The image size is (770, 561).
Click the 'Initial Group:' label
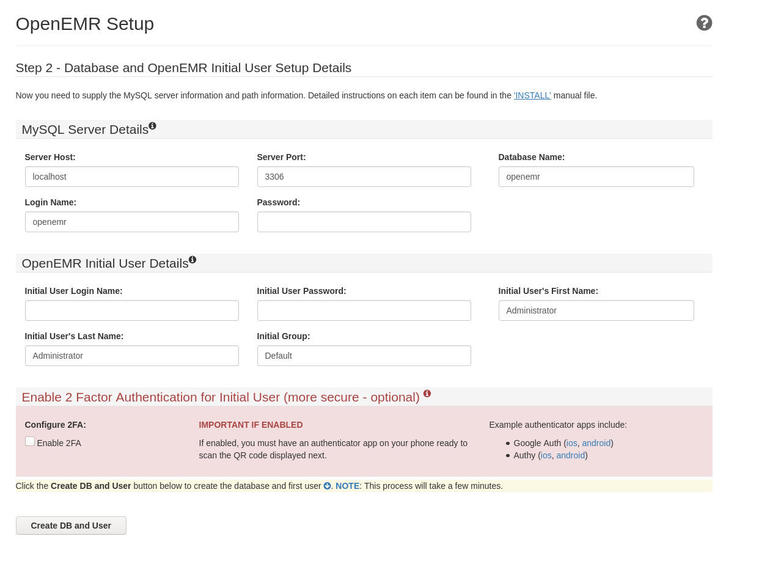283,336
